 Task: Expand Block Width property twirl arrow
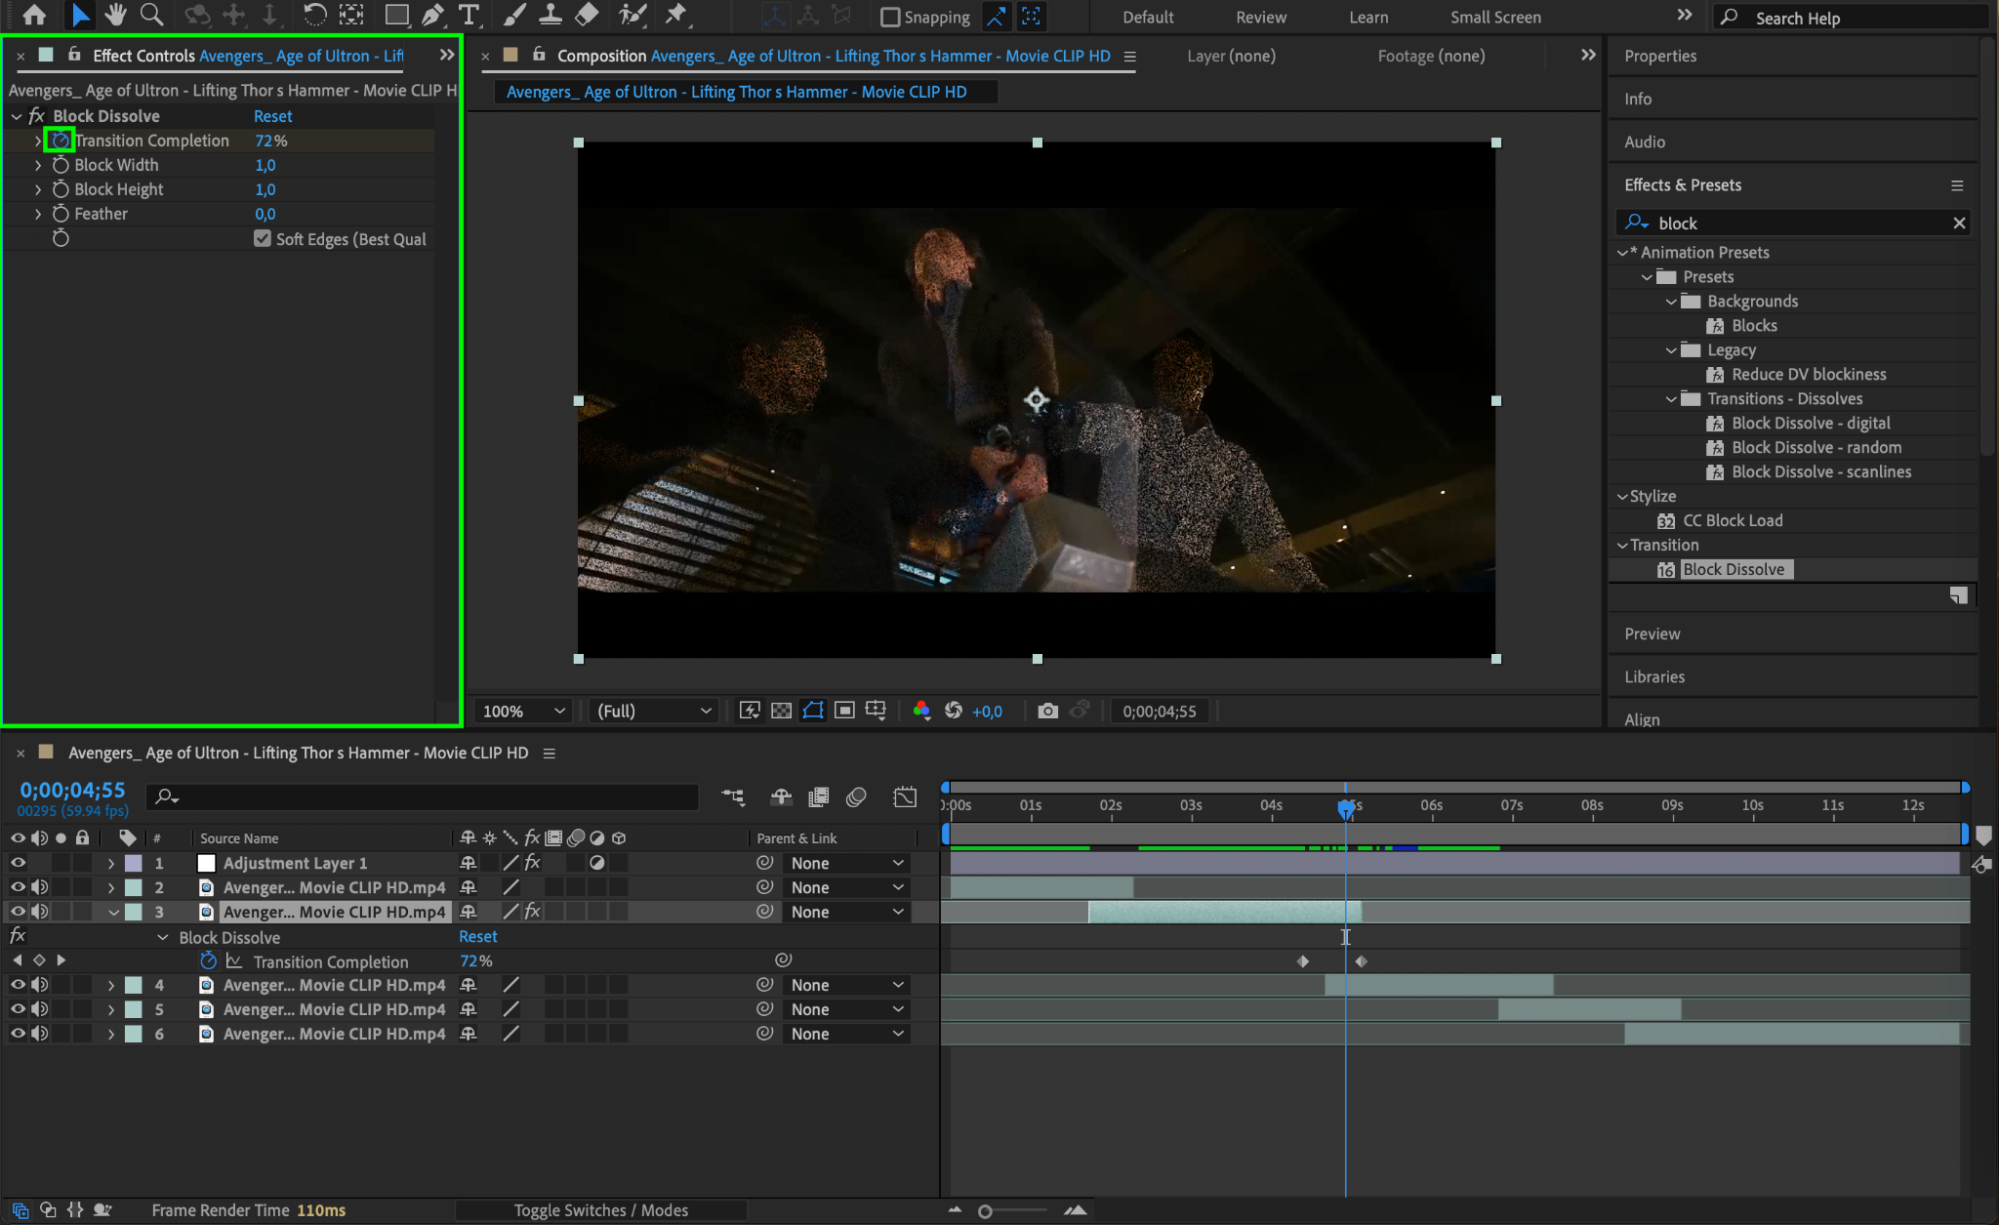(x=38, y=165)
